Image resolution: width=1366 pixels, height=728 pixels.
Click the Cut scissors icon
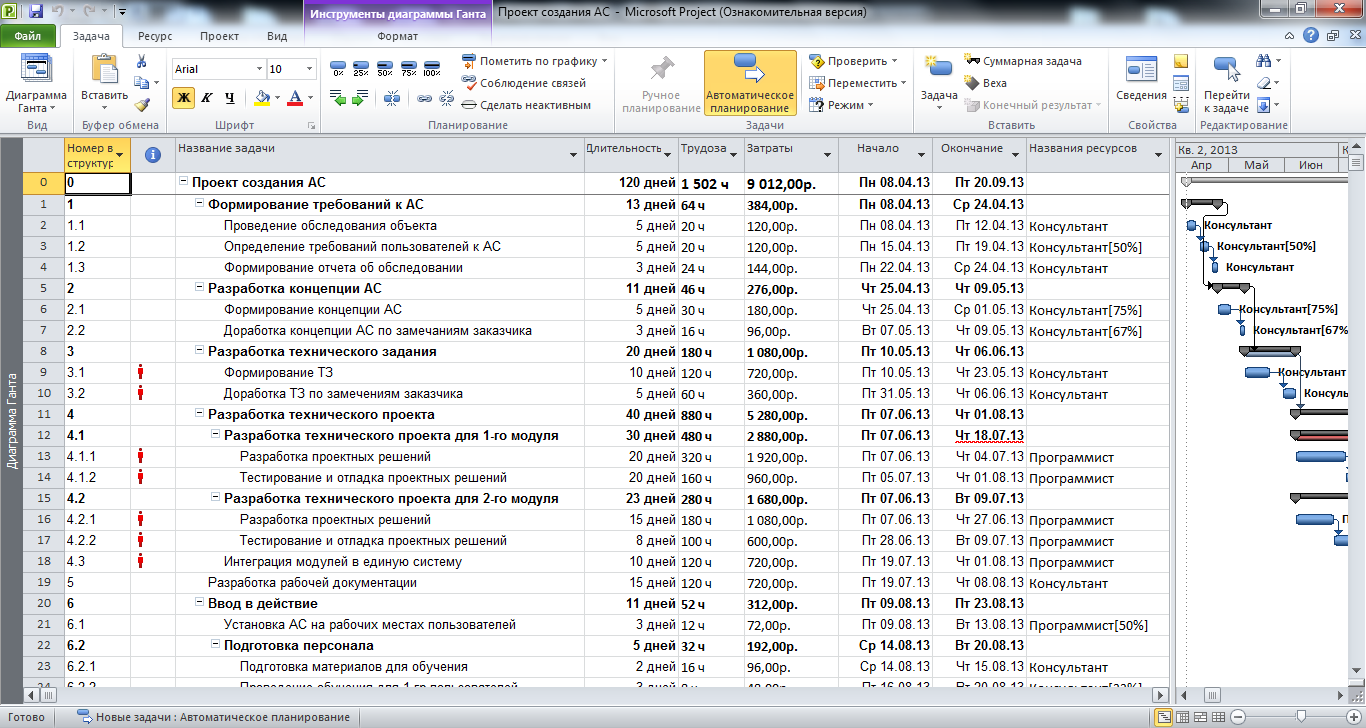click(142, 62)
